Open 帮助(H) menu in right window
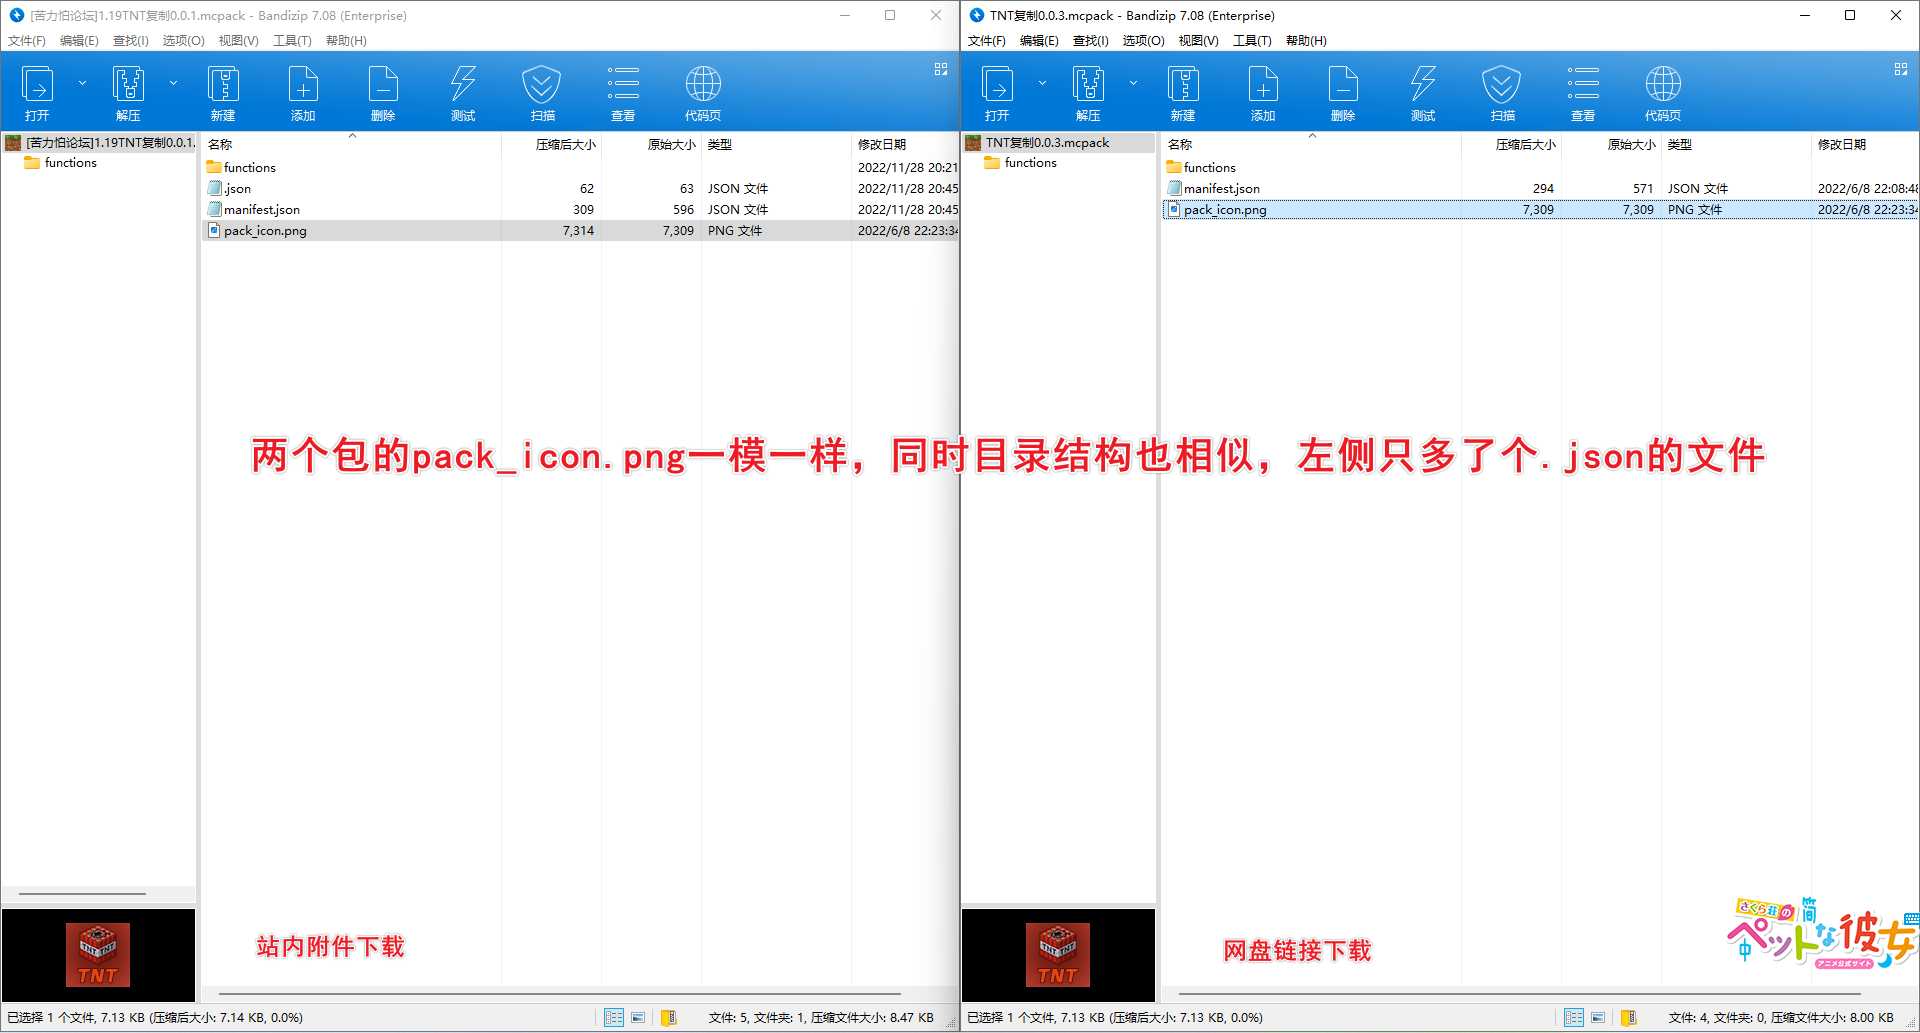Viewport: 1920px width, 1033px height. point(1306,41)
